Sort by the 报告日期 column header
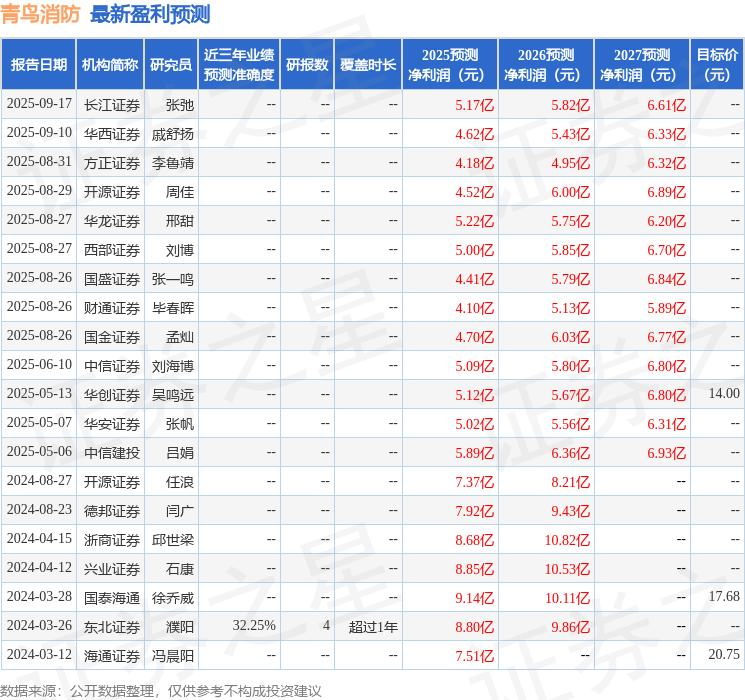745x700 pixels. coord(39,65)
